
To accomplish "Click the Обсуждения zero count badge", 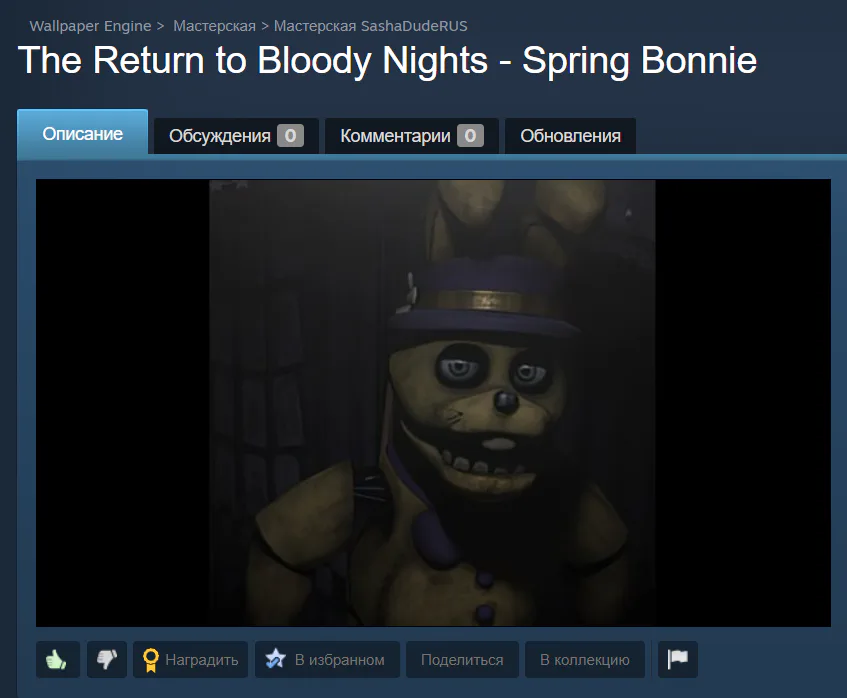I will (x=291, y=136).
